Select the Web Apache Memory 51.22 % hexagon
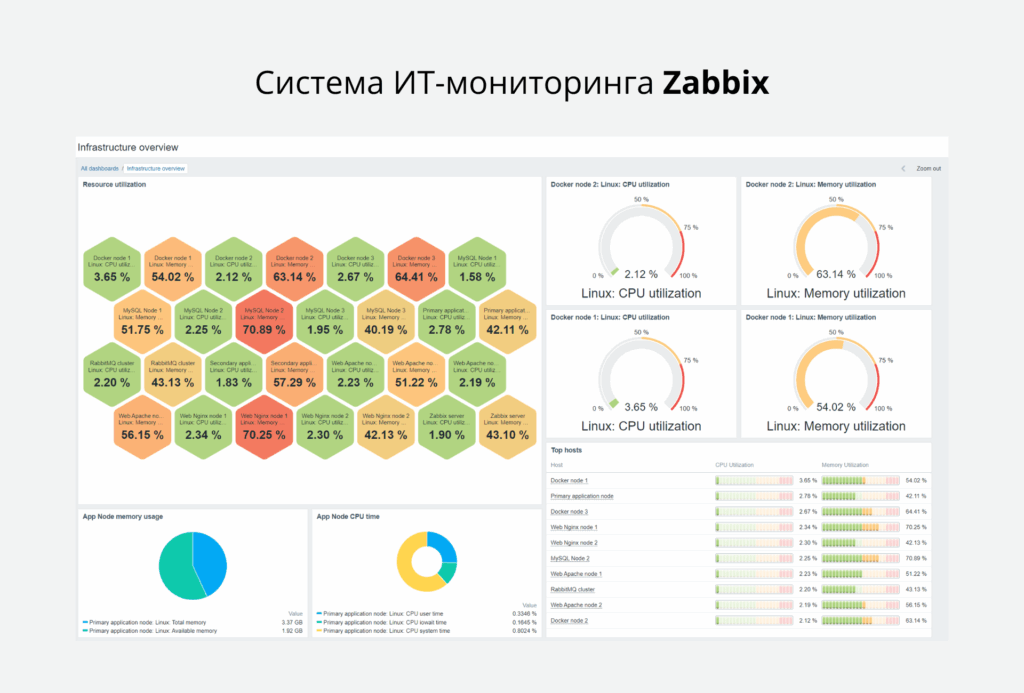The image size is (1024, 693). tap(416, 375)
